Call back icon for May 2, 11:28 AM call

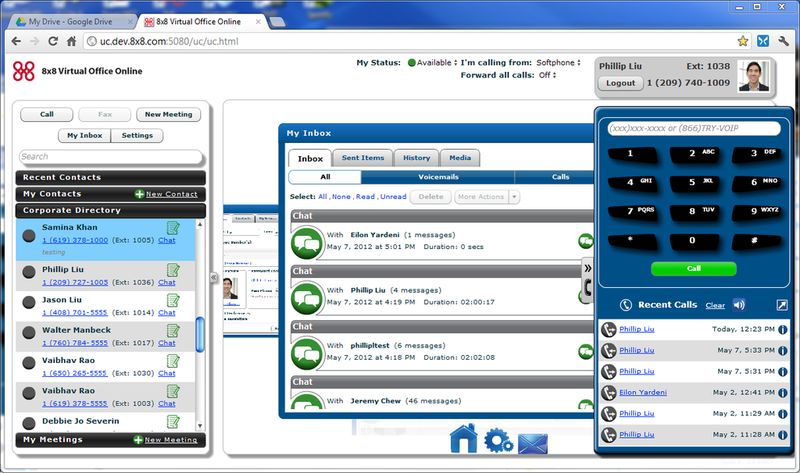pos(608,435)
